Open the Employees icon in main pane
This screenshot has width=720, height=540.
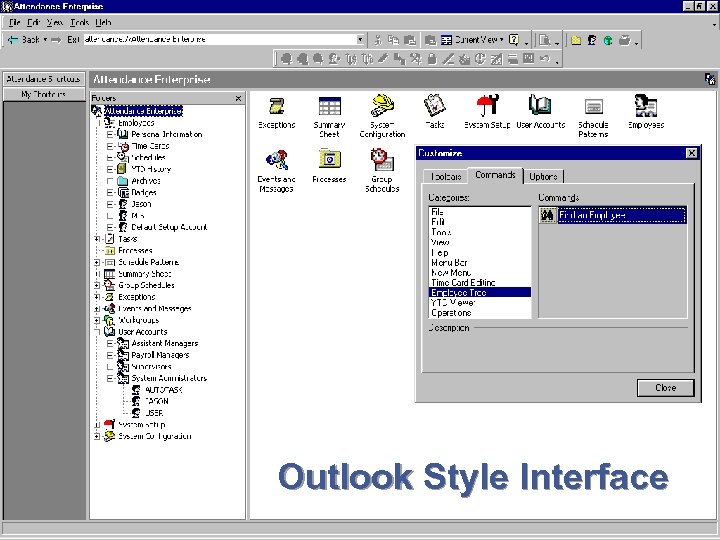(x=645, y=105)
